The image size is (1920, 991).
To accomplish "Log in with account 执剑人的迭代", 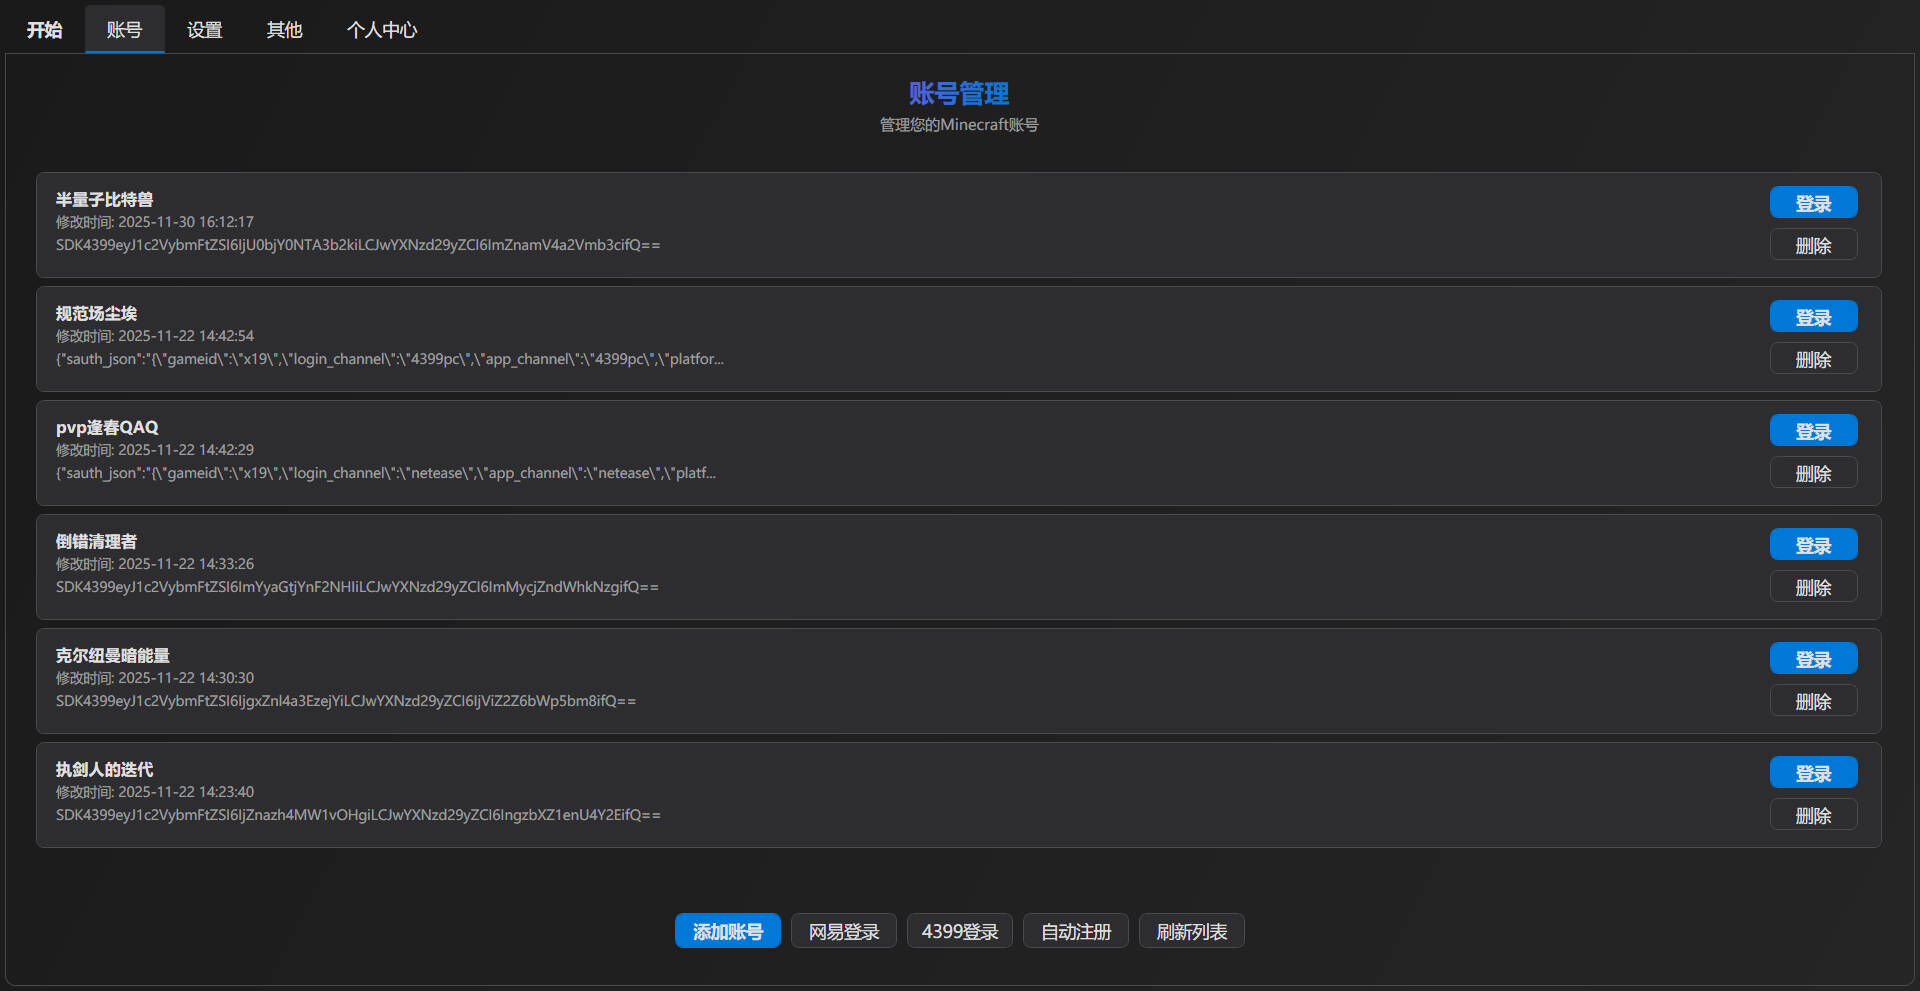I will pyautogui.click(x=1812, y=773).
